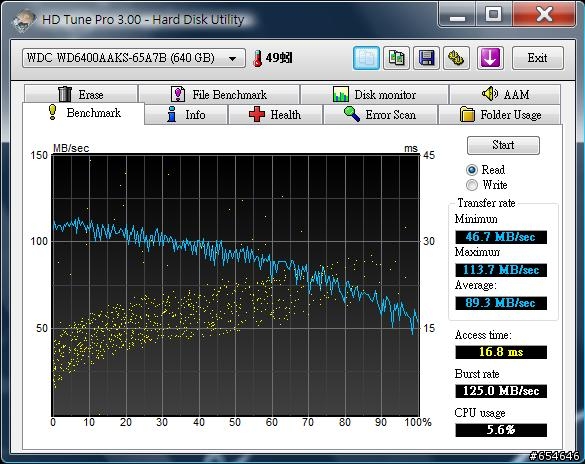Maximize the HD Tune Pro window

tap(494, 15)
